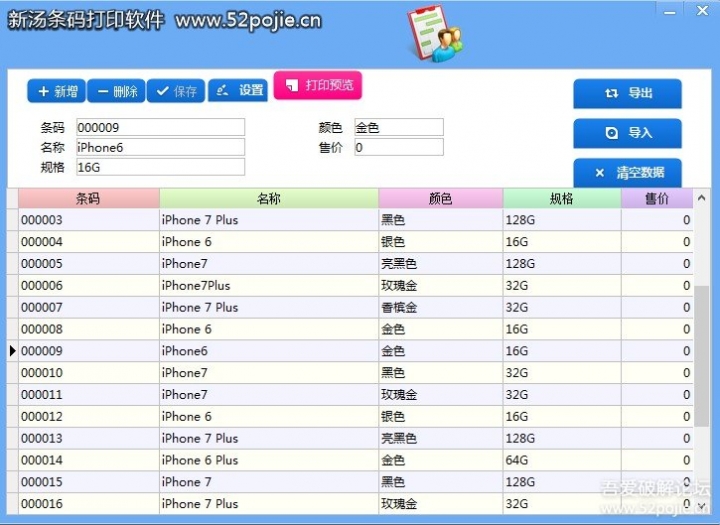Click the 规格 column header

pyautogui.click(x=561, y=199)
